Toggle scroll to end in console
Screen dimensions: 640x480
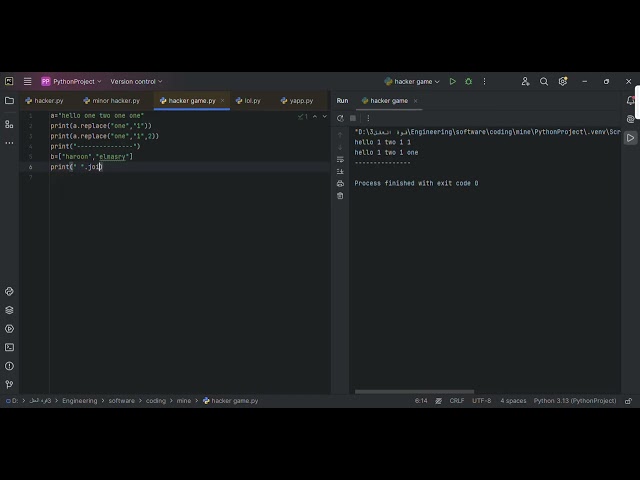tap(340, 171)
